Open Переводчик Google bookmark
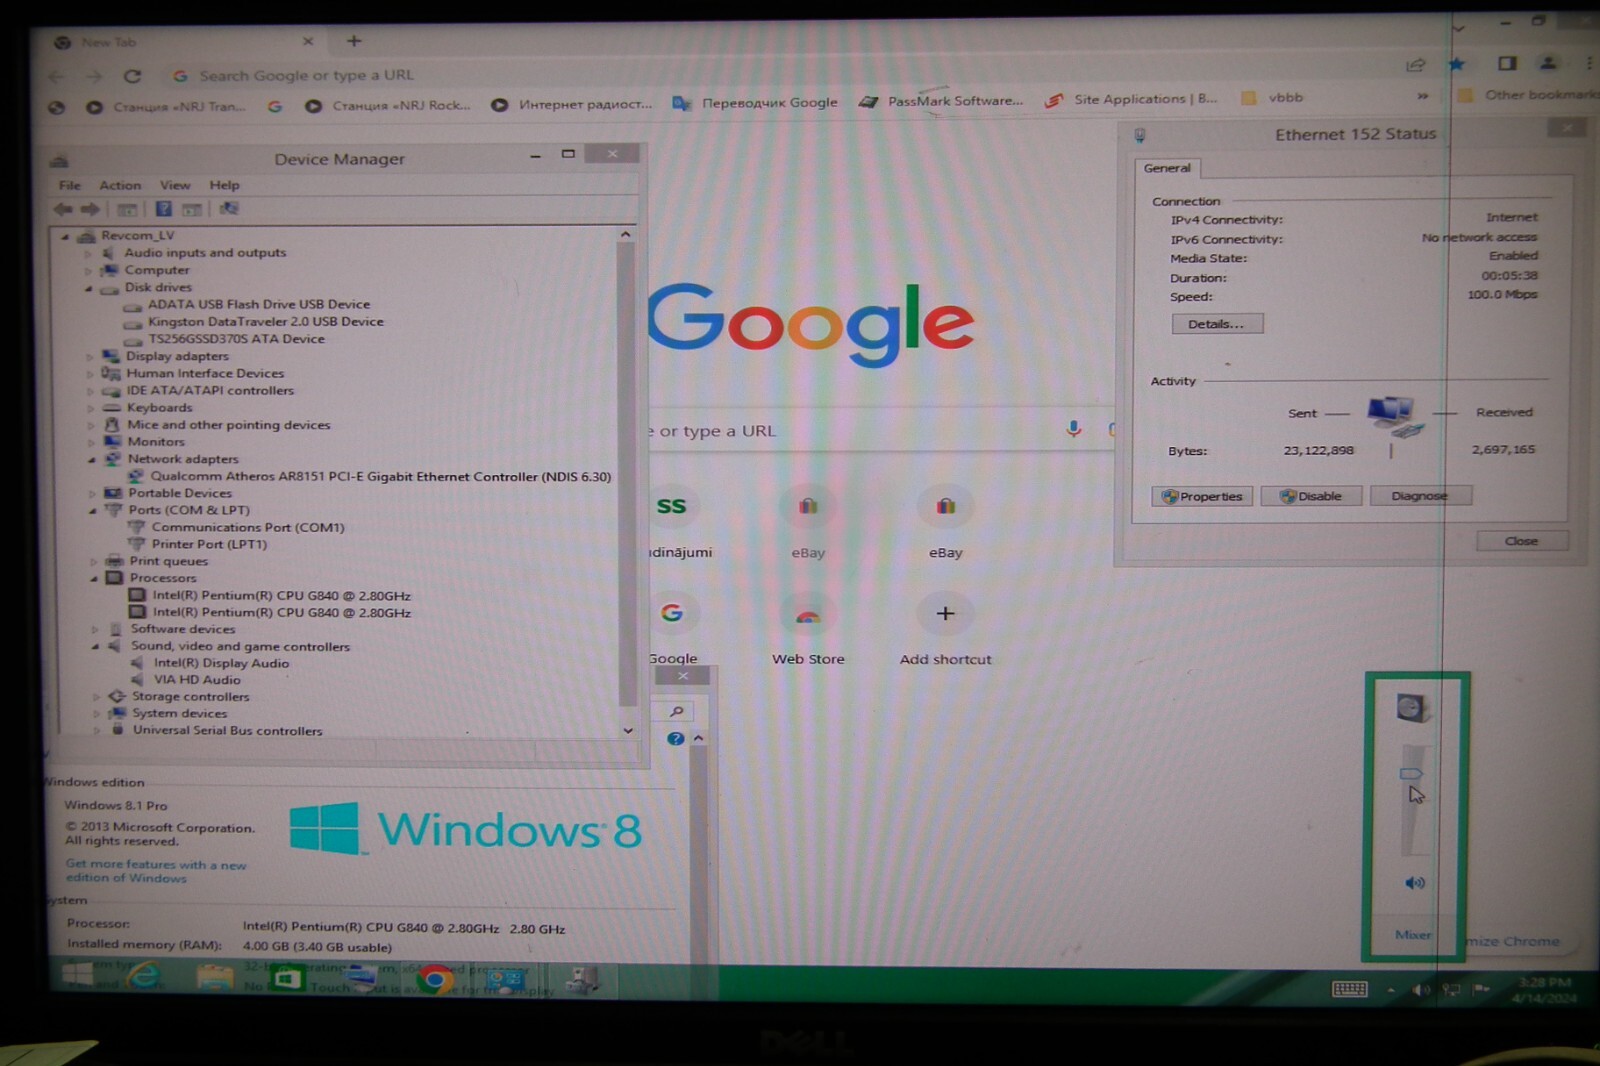 [x=755, y=102]
